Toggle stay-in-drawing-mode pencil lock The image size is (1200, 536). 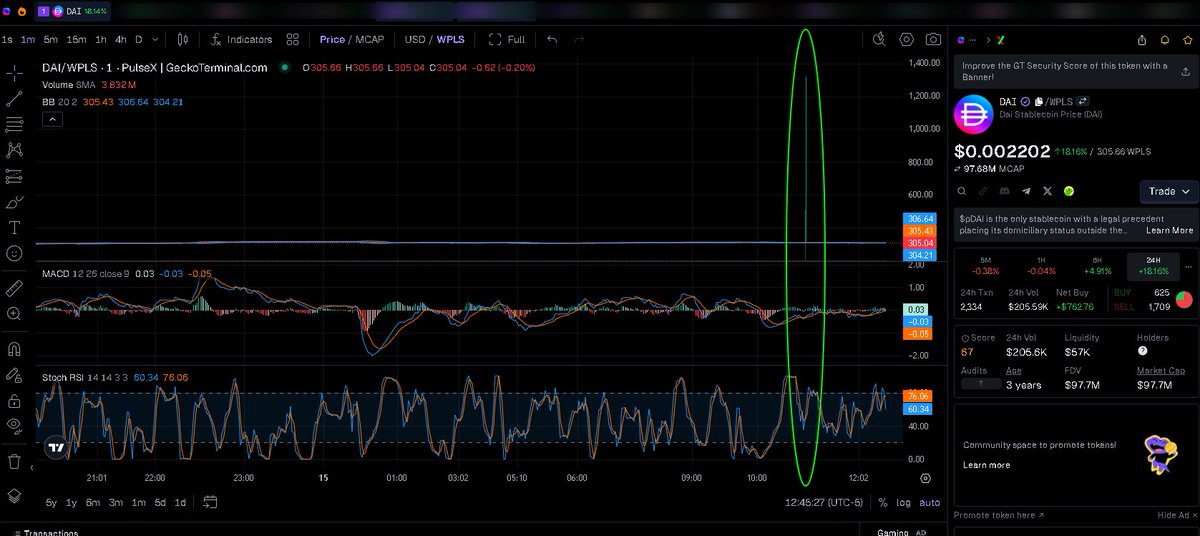pyautogui.click(x=14, y=376)
